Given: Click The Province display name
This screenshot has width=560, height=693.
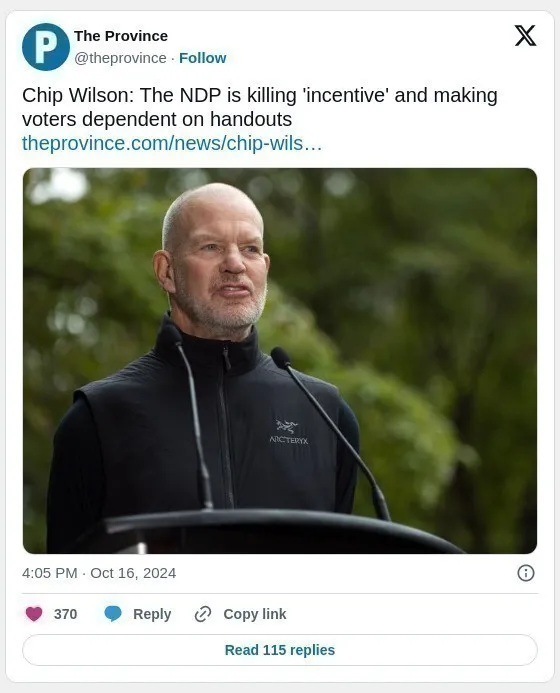Looking at the screenshot, I should click(x=121, y=36).
